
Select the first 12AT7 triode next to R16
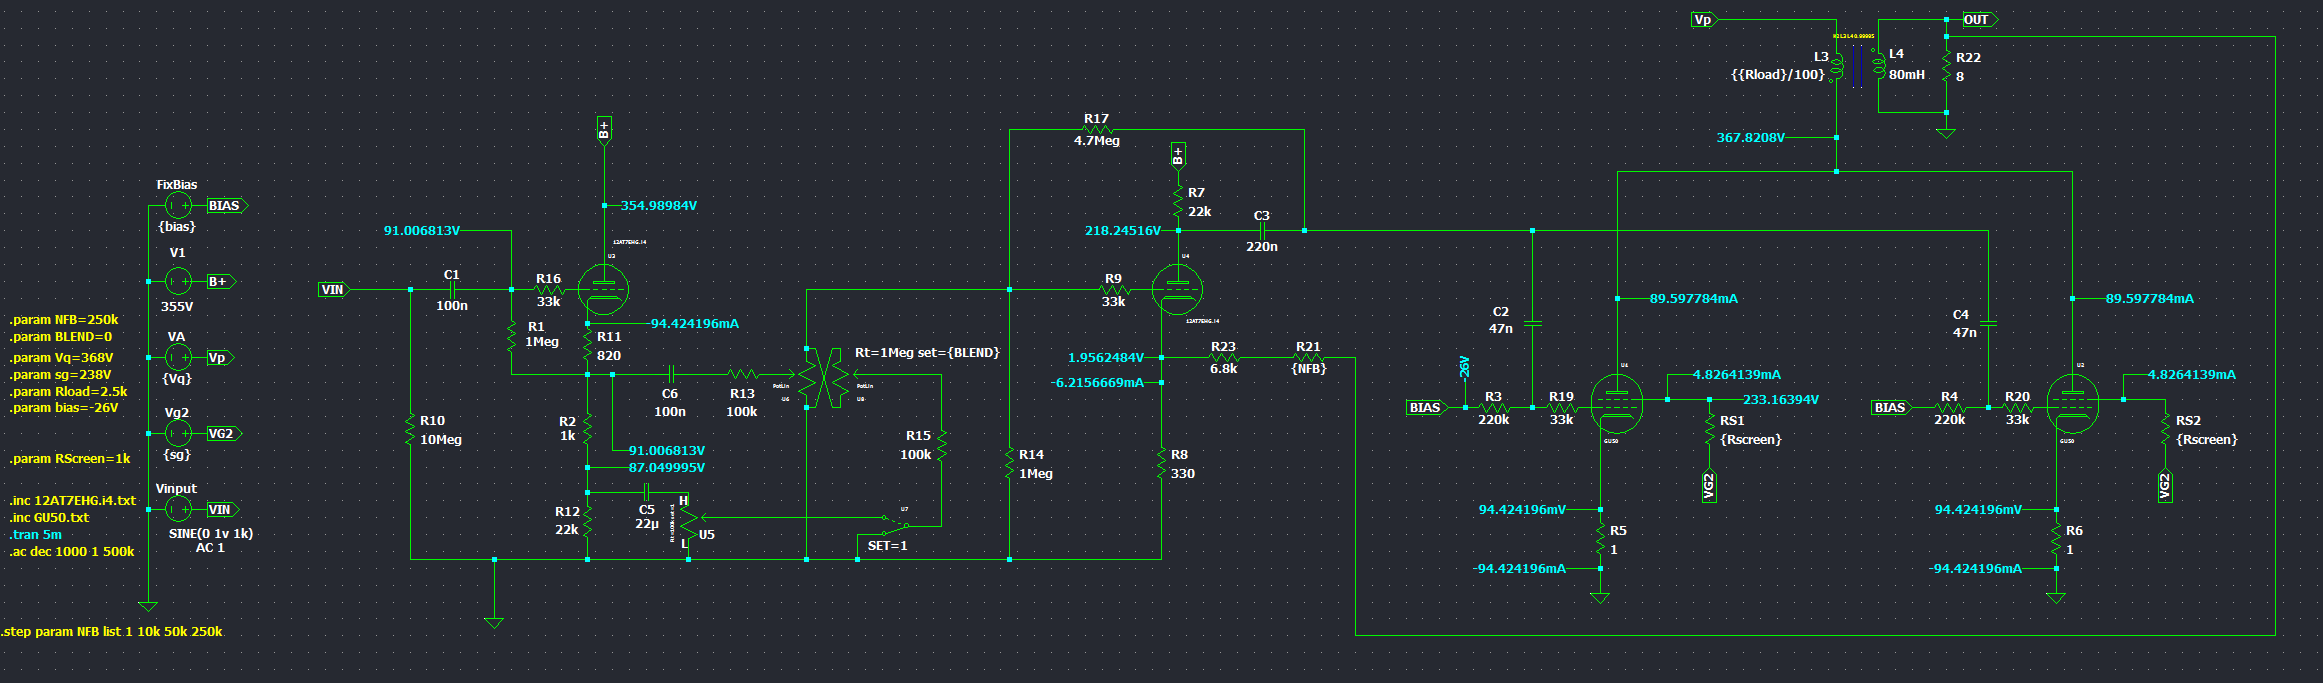[604, 290]
